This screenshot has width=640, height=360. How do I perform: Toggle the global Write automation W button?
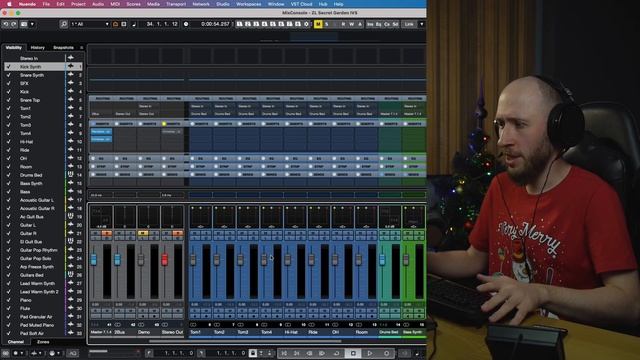(x=351, y=24)
